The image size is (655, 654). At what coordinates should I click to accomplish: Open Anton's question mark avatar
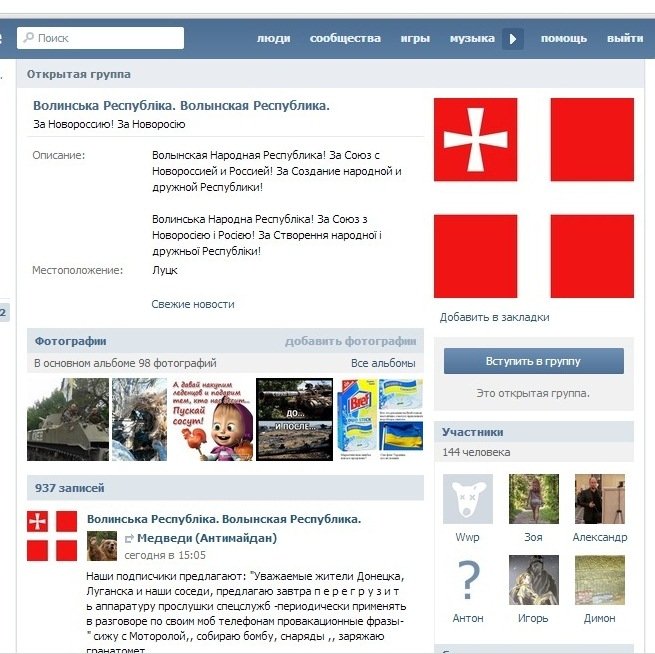[467, 580]
